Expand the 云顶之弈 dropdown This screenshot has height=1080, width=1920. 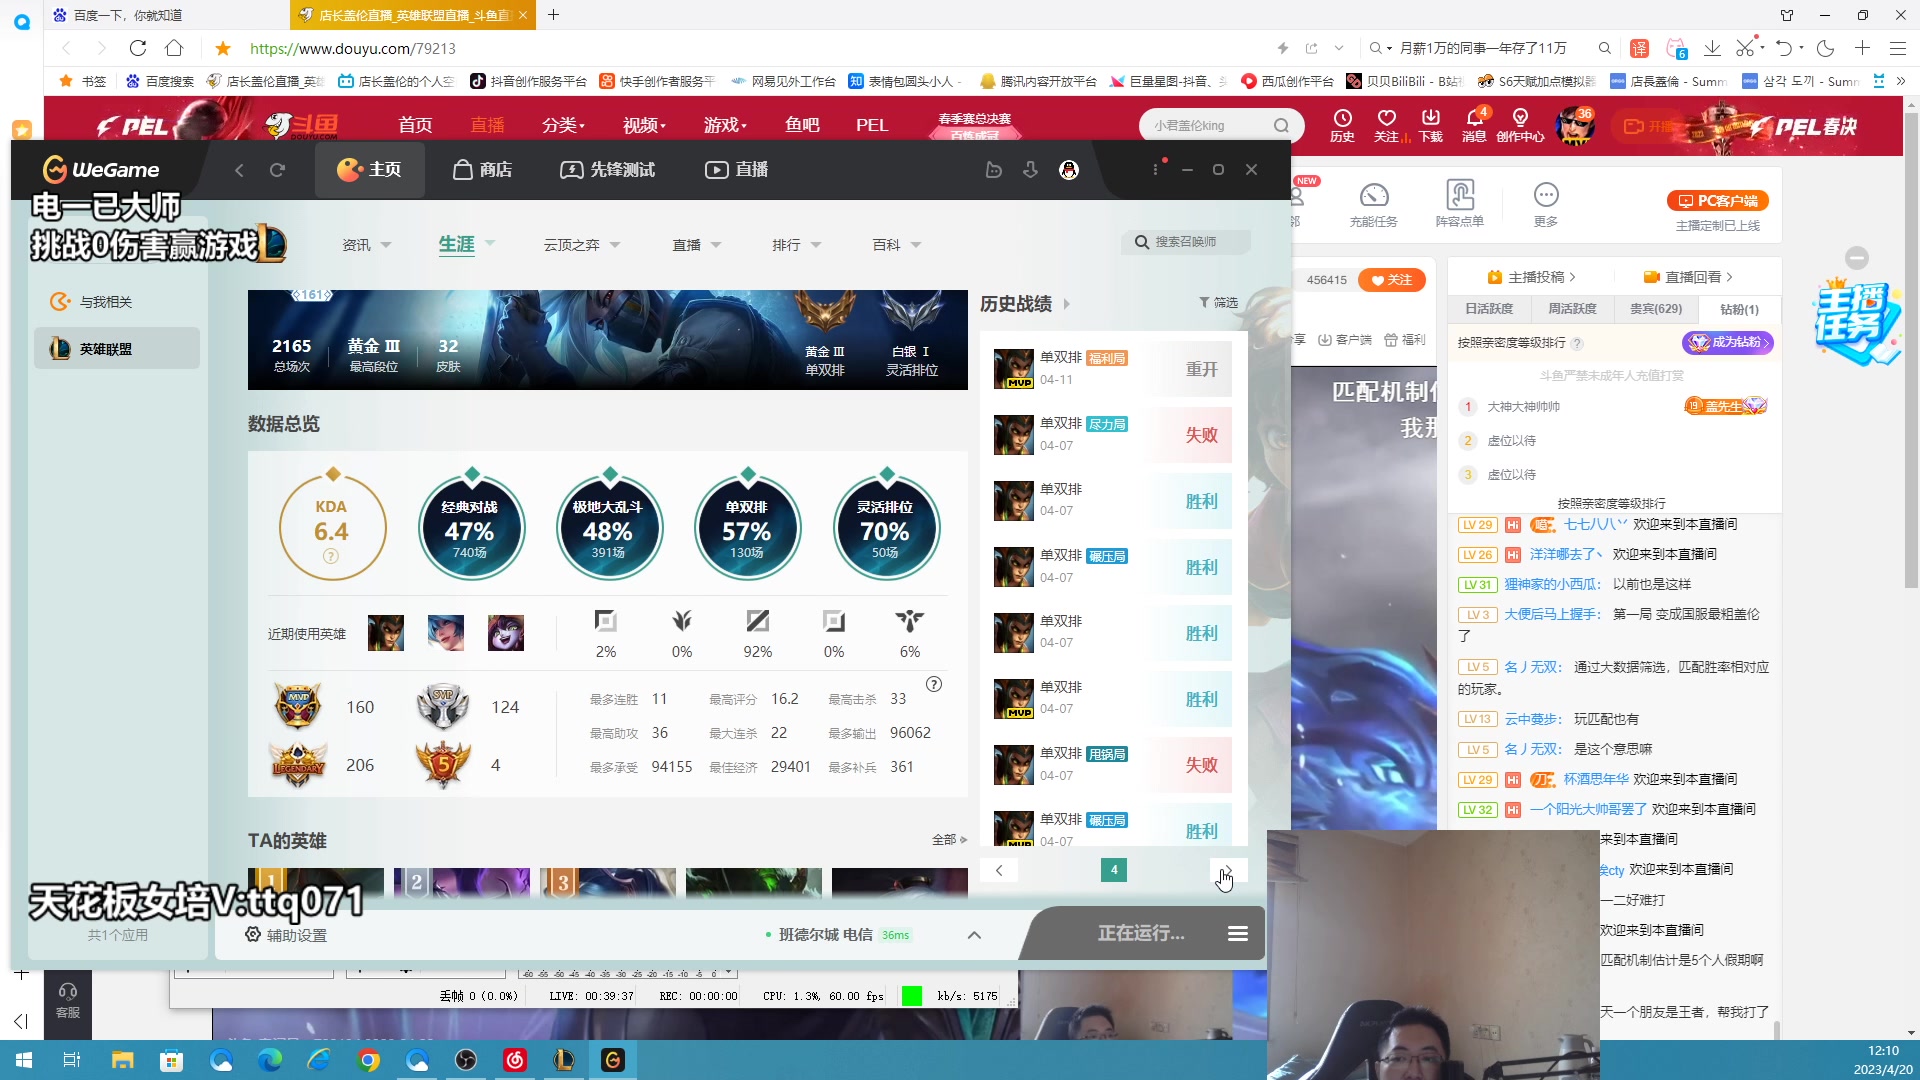pyautogui.click(x=581, y=245)
